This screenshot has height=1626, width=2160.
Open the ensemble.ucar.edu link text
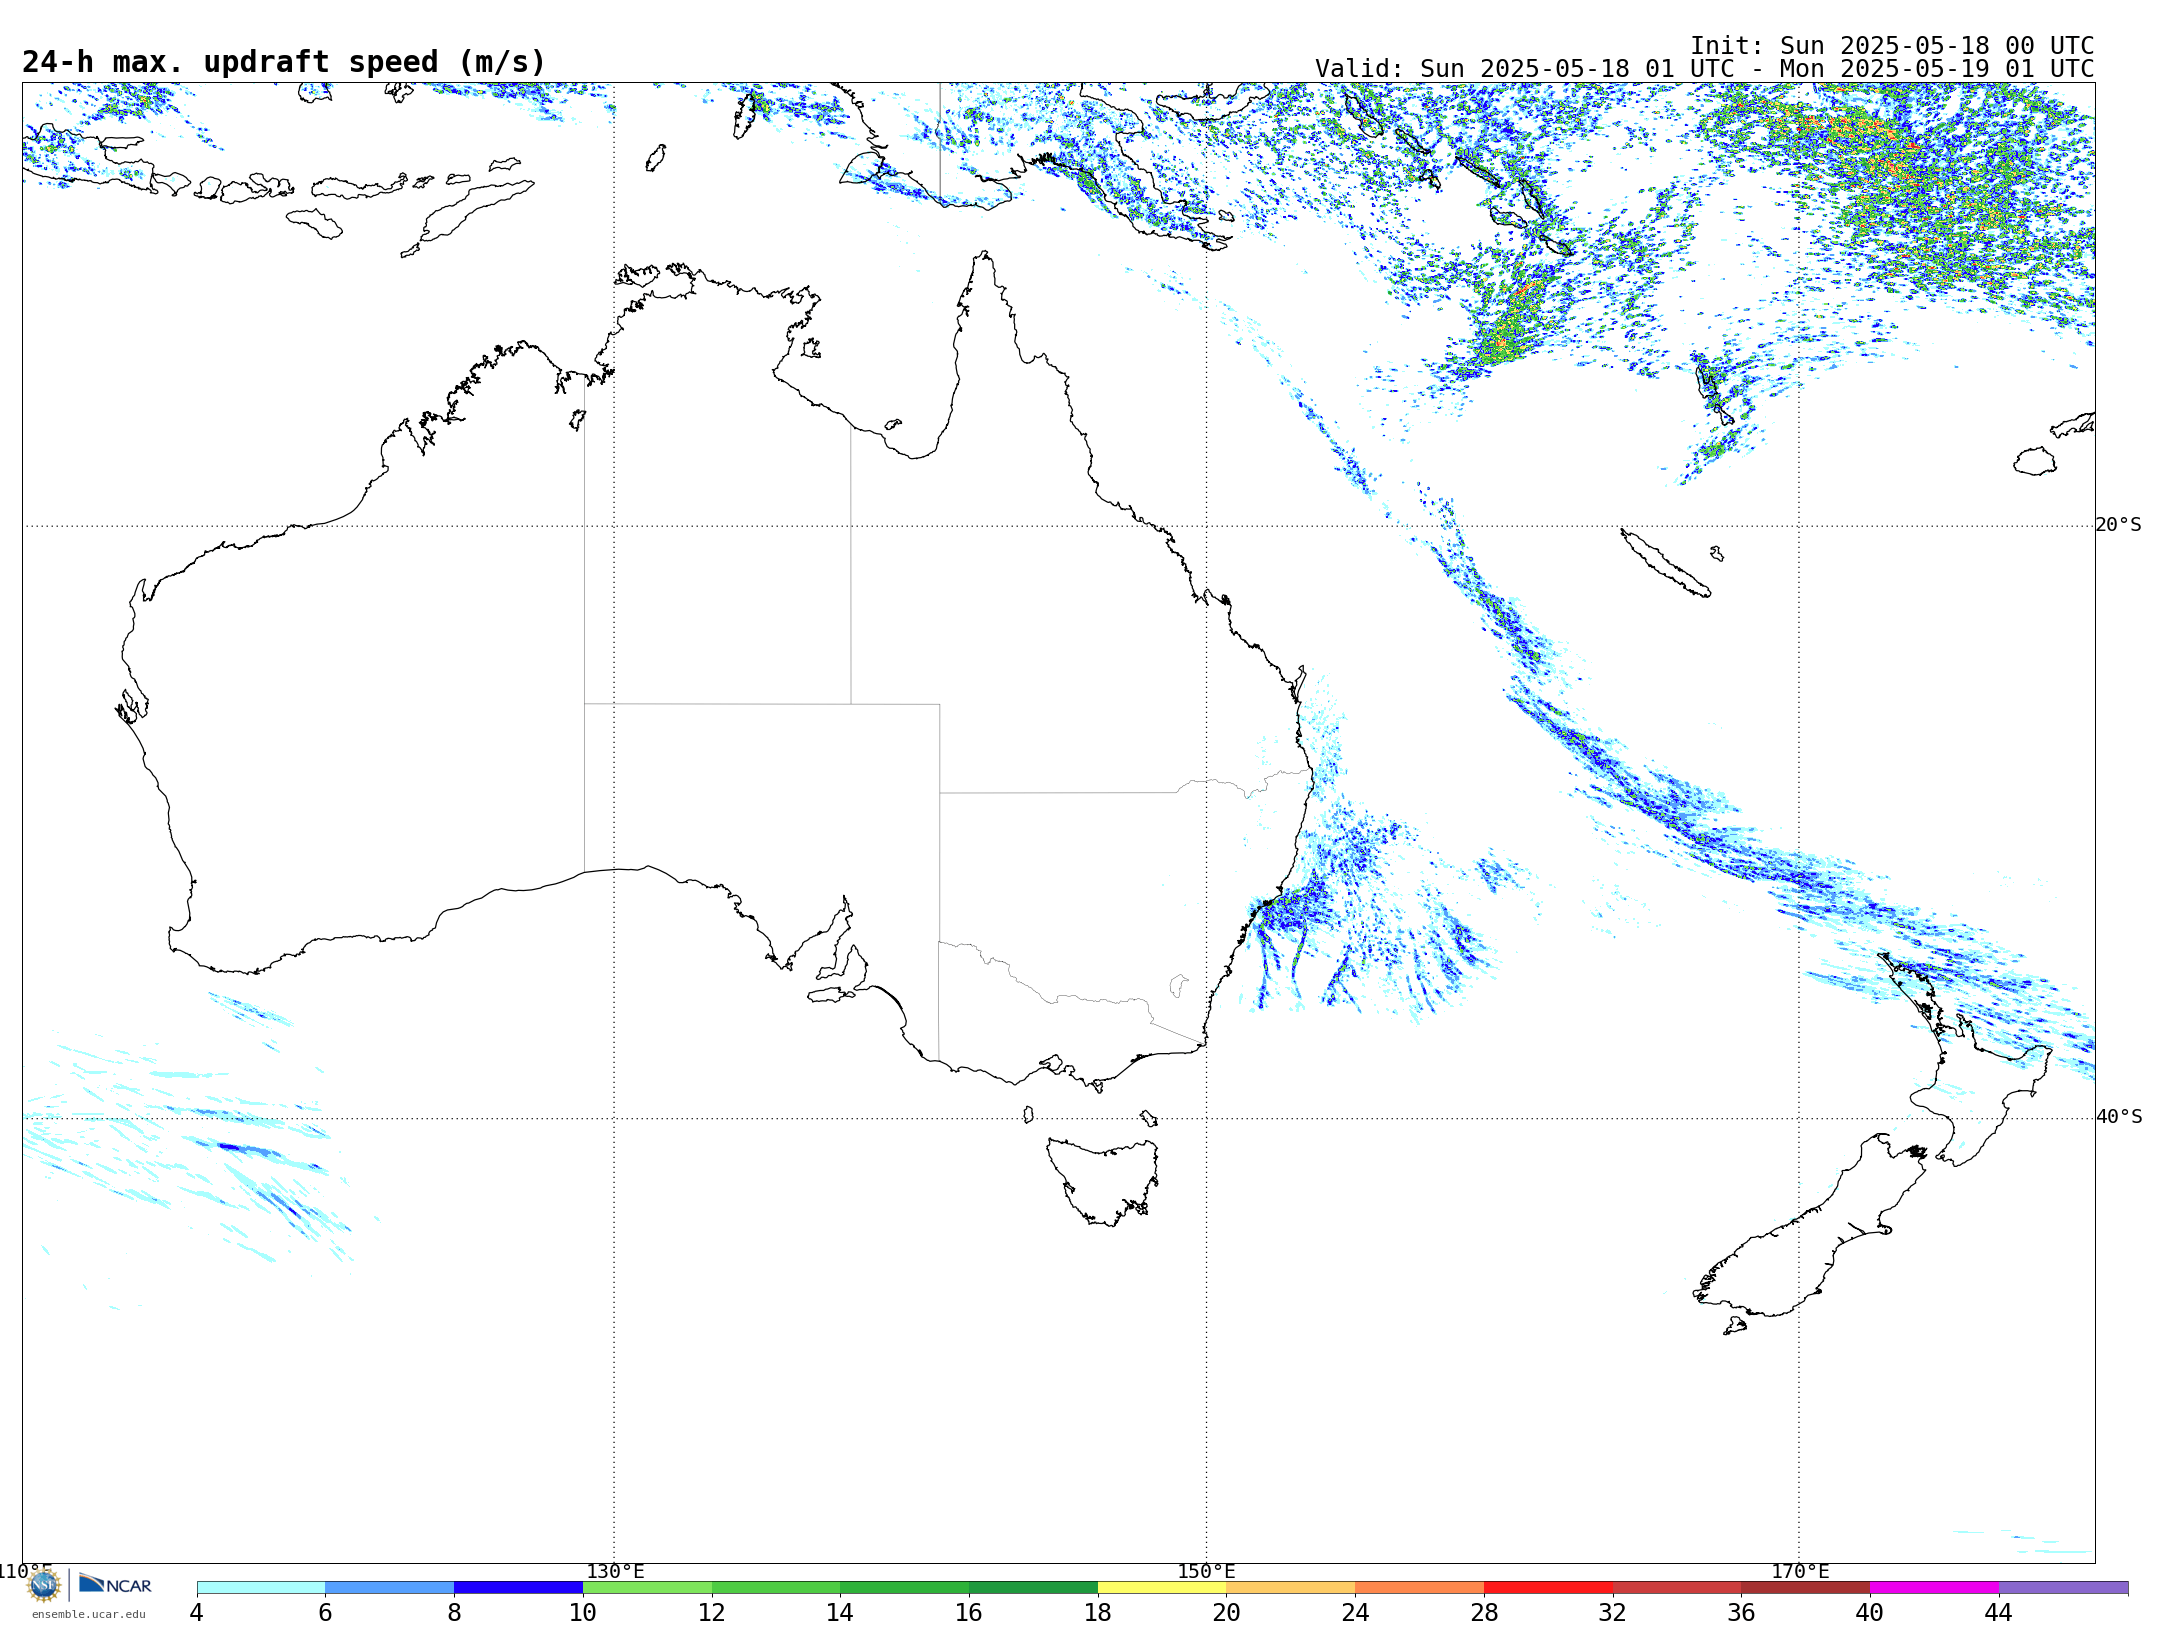click(x=89, y=1614)
